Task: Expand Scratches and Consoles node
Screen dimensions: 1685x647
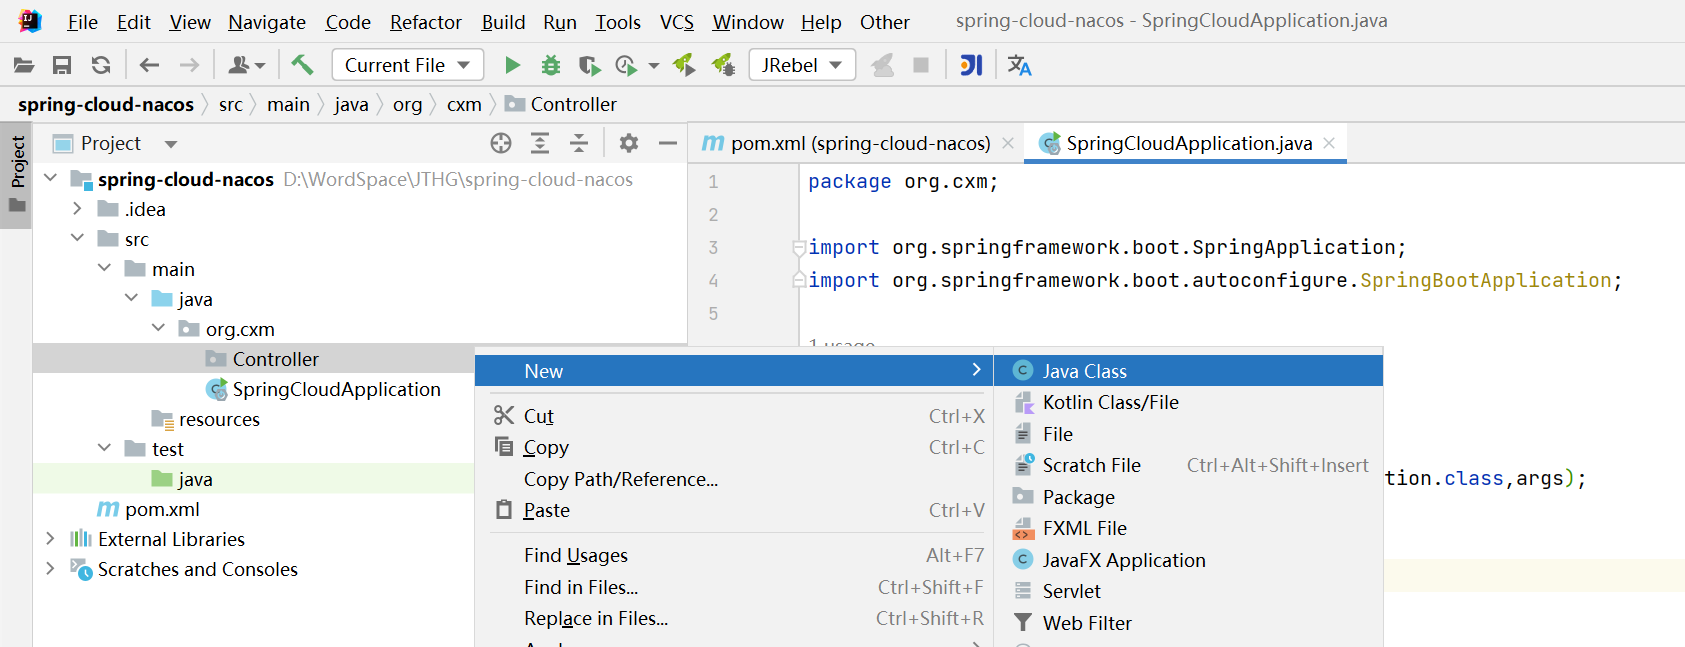Action: [50, 568]
